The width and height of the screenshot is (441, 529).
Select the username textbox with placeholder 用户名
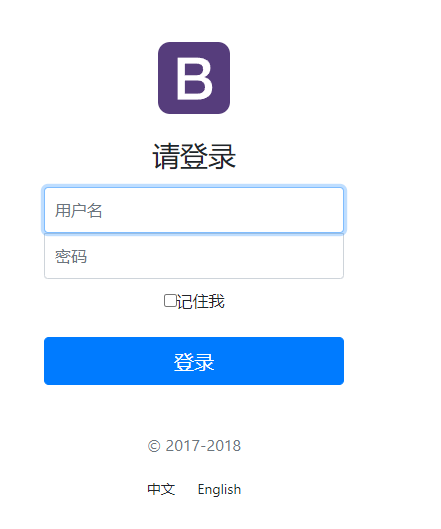click(x=194, y=210)
